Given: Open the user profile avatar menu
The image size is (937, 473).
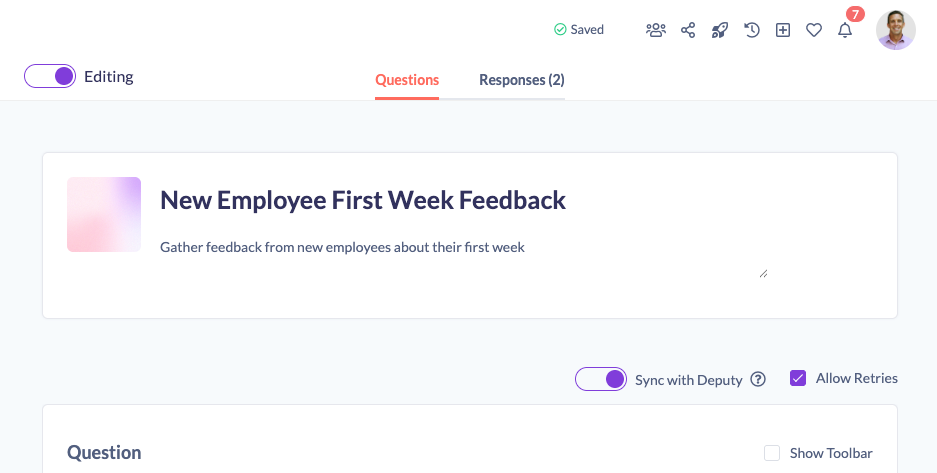Looking at the screenshot, I should 895,30.
